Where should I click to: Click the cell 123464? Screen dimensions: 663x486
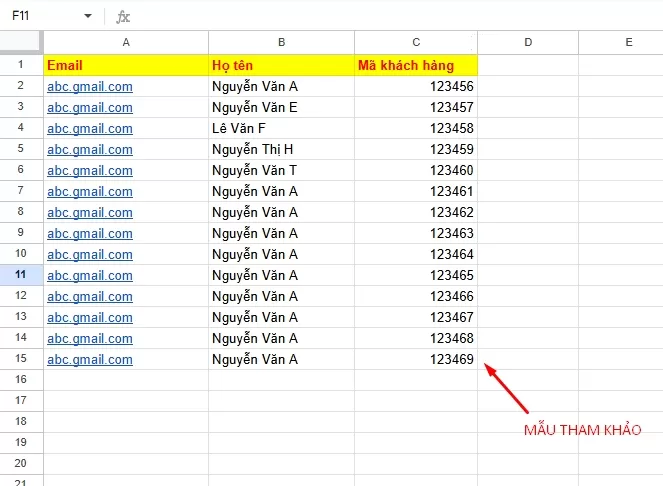[416, 254]
